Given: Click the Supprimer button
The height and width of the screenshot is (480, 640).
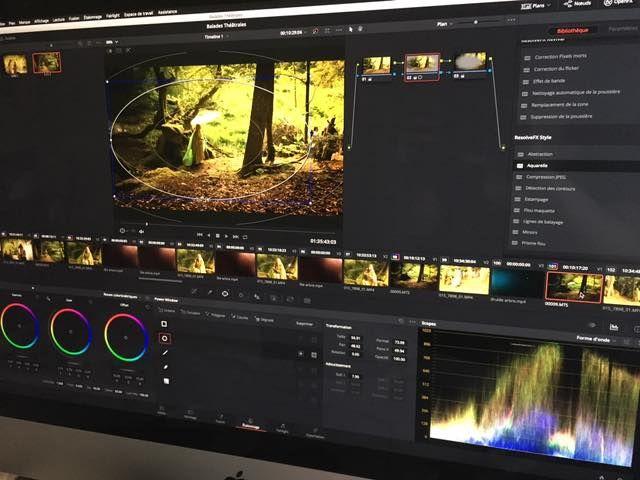Looking at the screenshot, I should click(x=304, y=324).
